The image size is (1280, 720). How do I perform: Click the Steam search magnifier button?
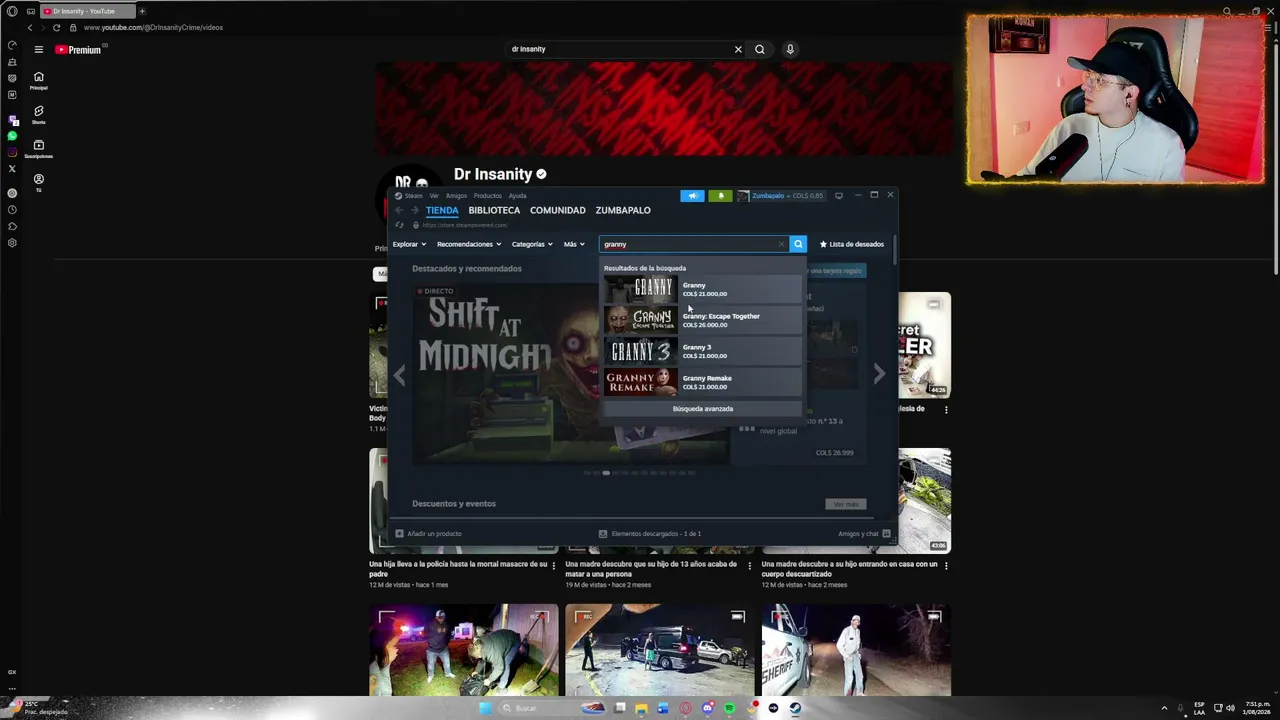coord(798,244)
